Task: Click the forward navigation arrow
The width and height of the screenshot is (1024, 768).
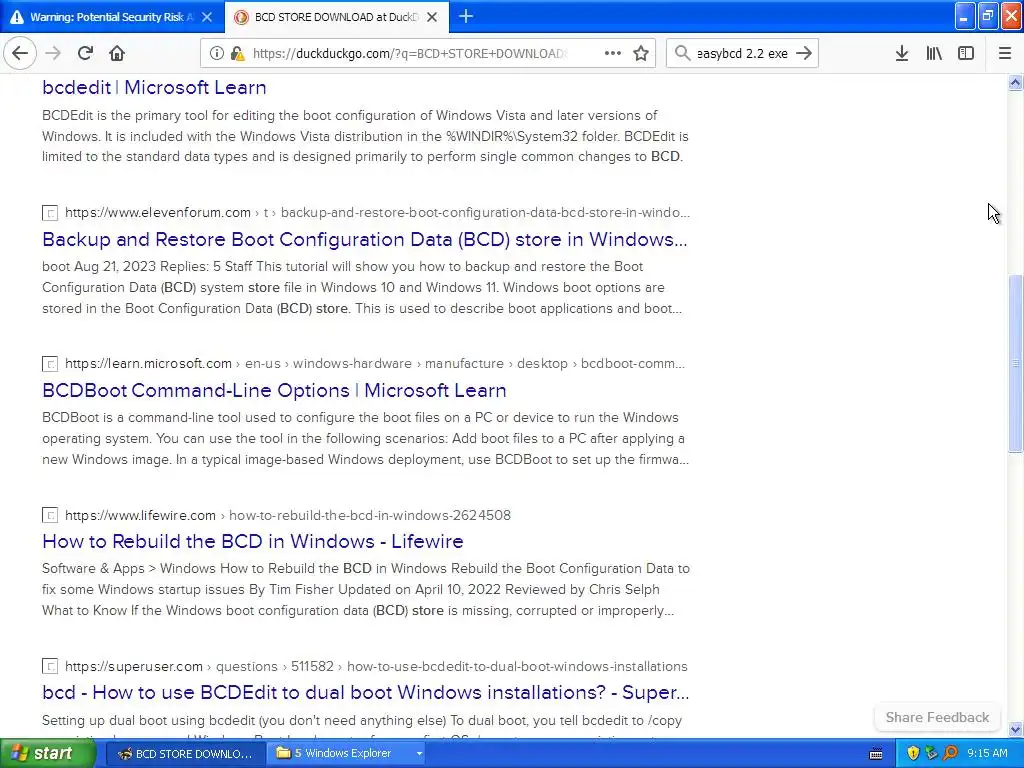Action: point(53,53)
